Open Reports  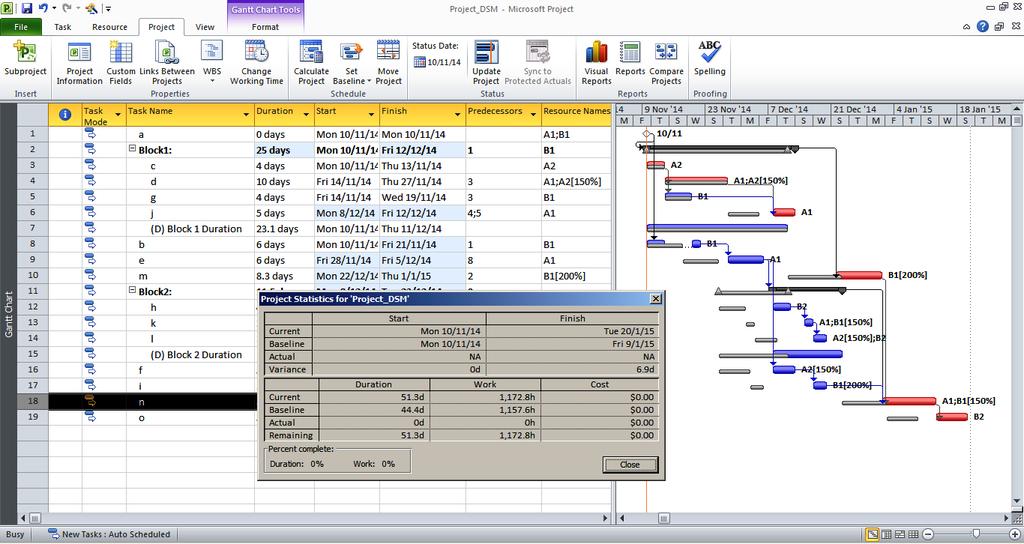pyautogui.click(x=630, y=59)
